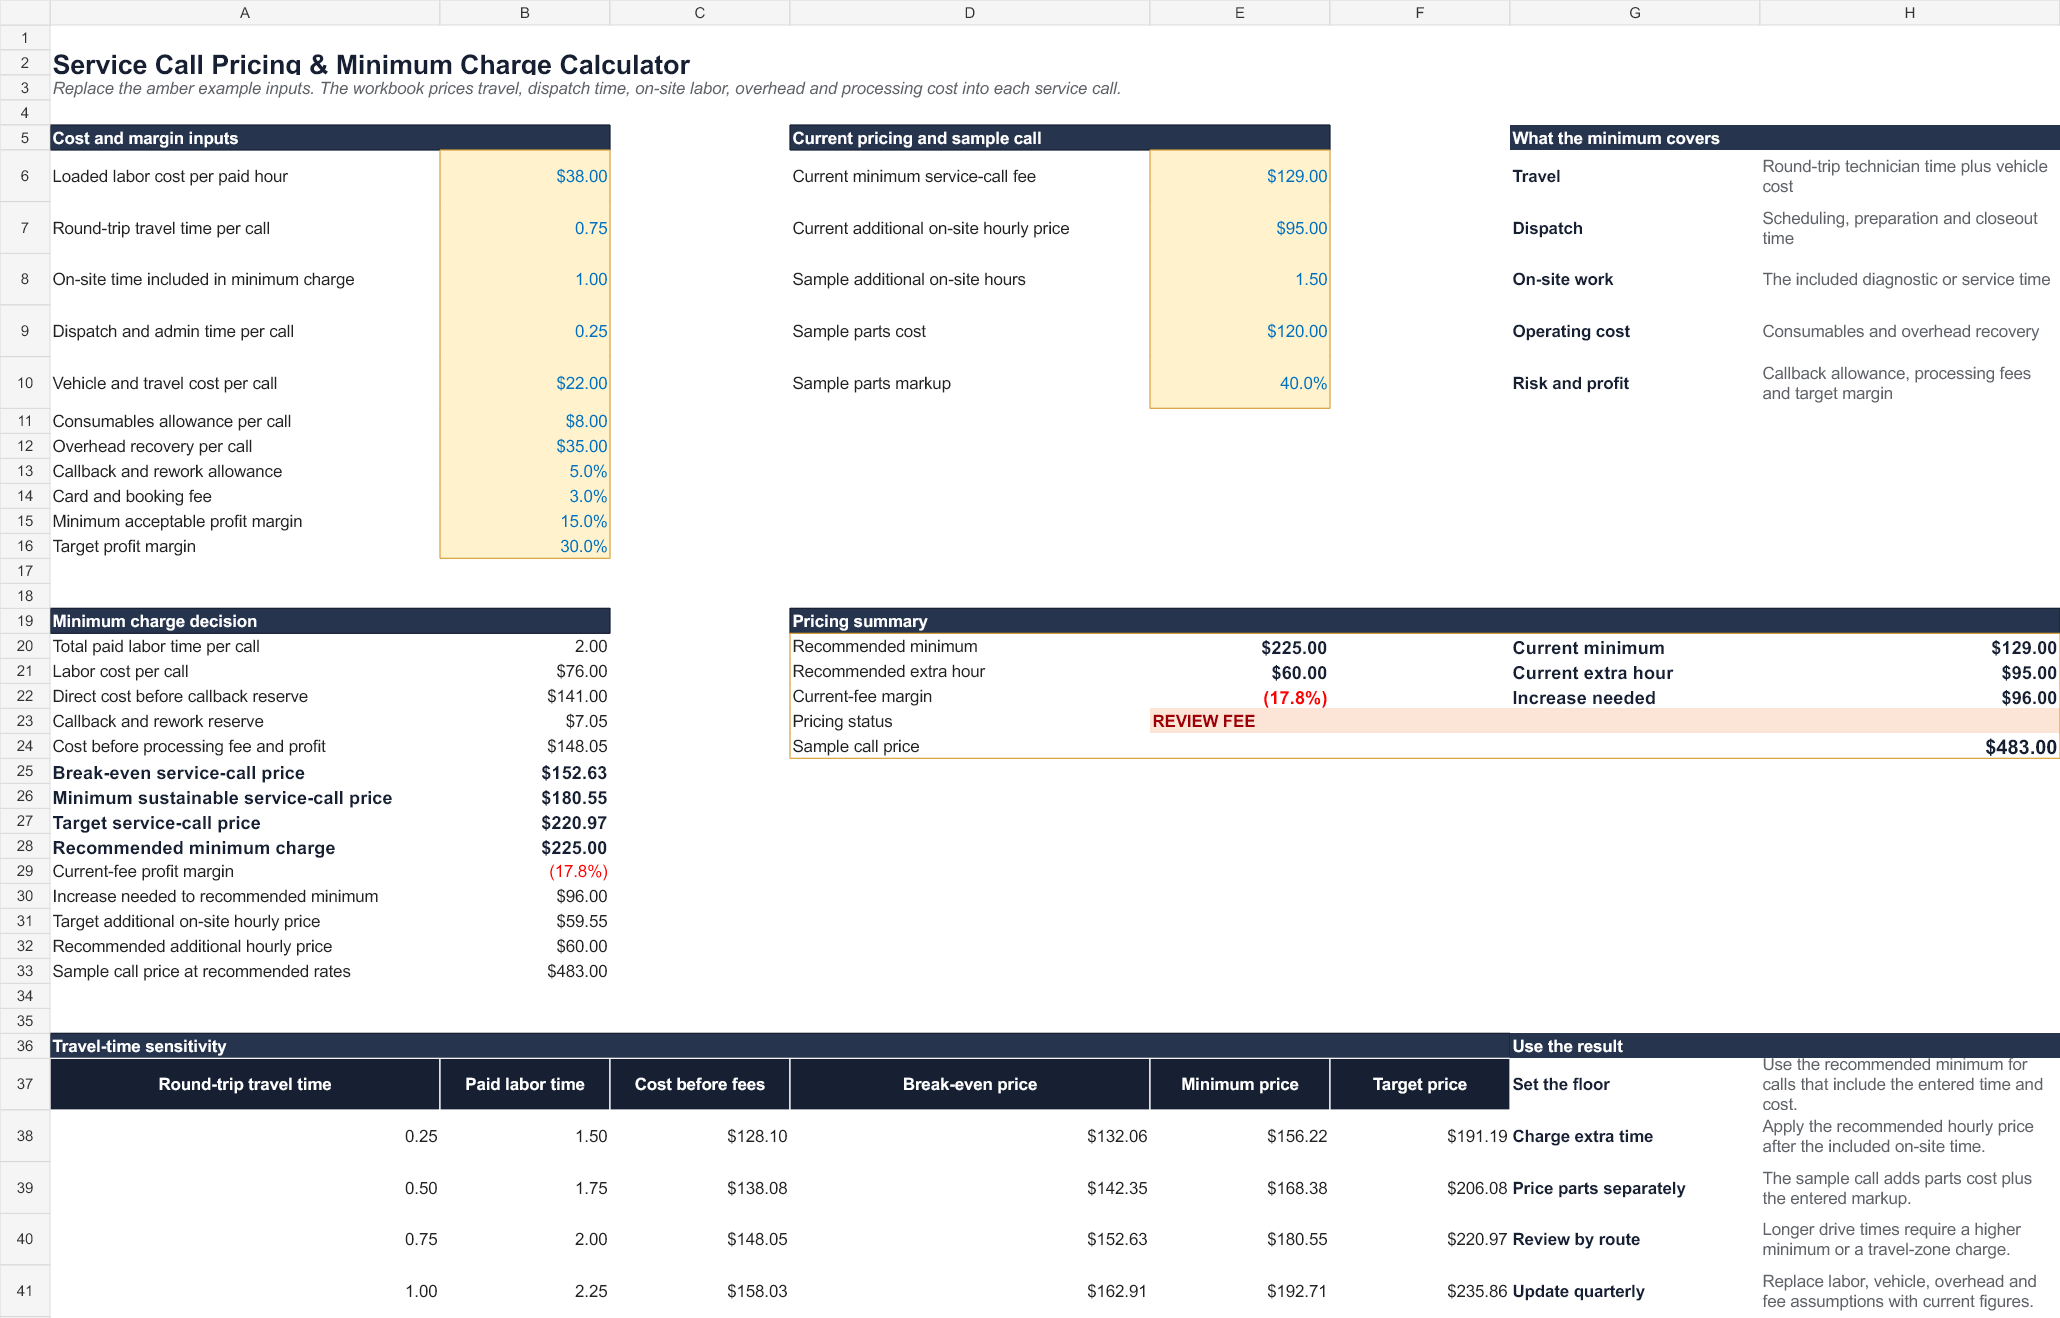Image resolution: width=2060 pixels, height=1318 pixels.
Task: Click the Risk and profit label
Action: tap(1570, 383)
